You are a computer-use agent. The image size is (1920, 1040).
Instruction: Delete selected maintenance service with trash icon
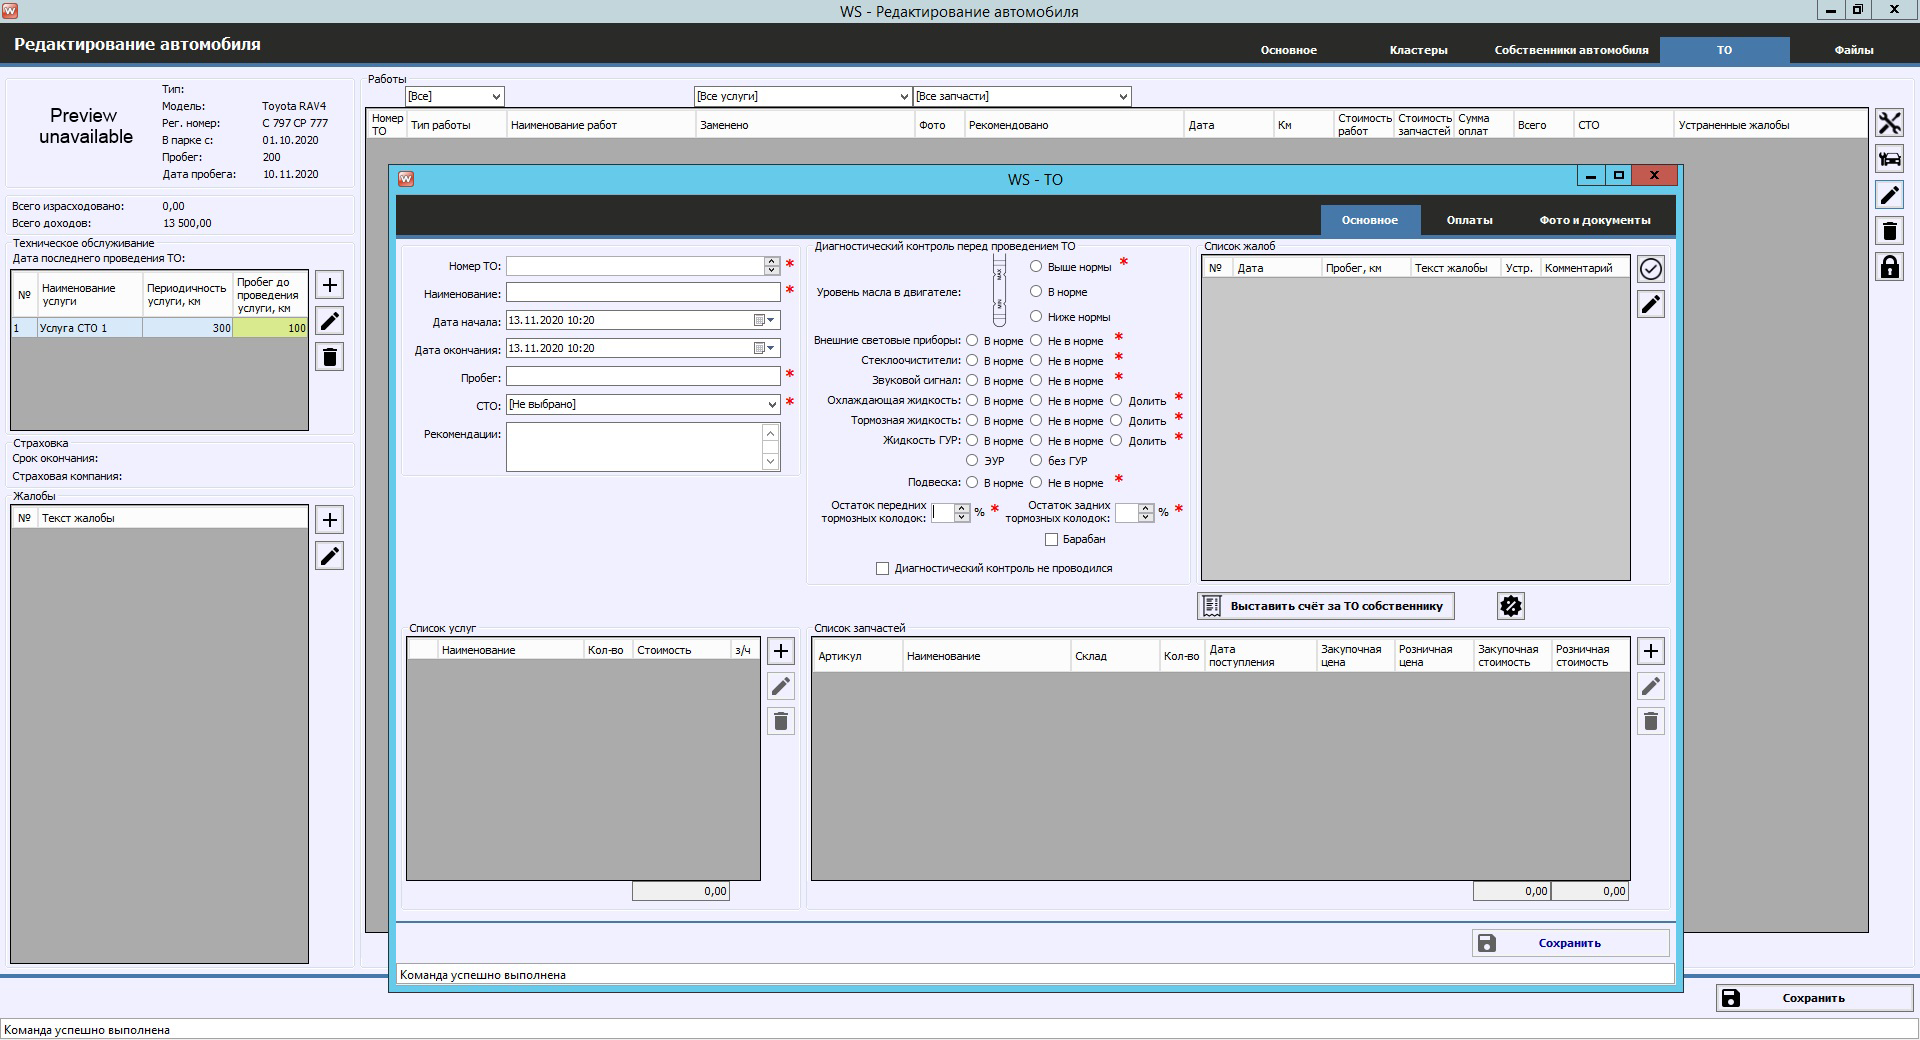[330, 357]
